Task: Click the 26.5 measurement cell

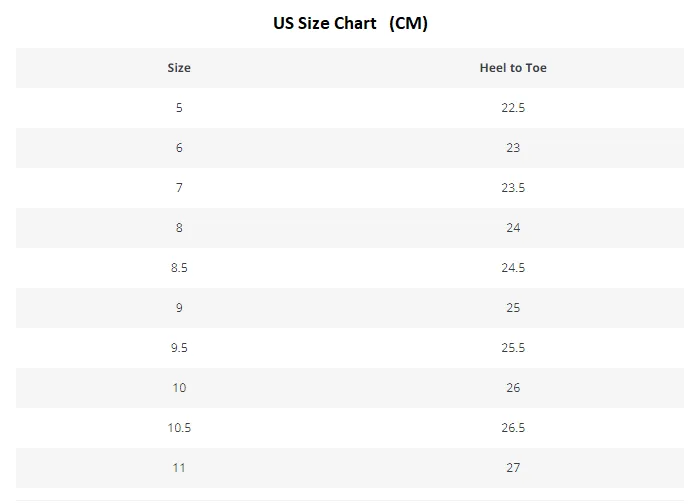Action: [513, 428]
